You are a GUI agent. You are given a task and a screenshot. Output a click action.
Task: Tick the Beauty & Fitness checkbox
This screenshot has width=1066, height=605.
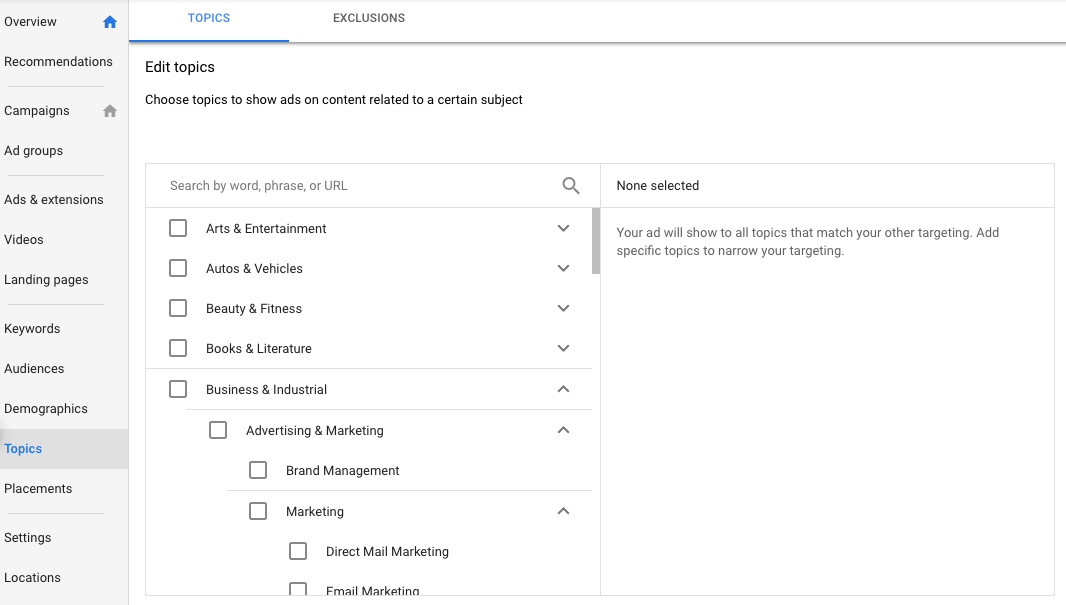point(178,308)
